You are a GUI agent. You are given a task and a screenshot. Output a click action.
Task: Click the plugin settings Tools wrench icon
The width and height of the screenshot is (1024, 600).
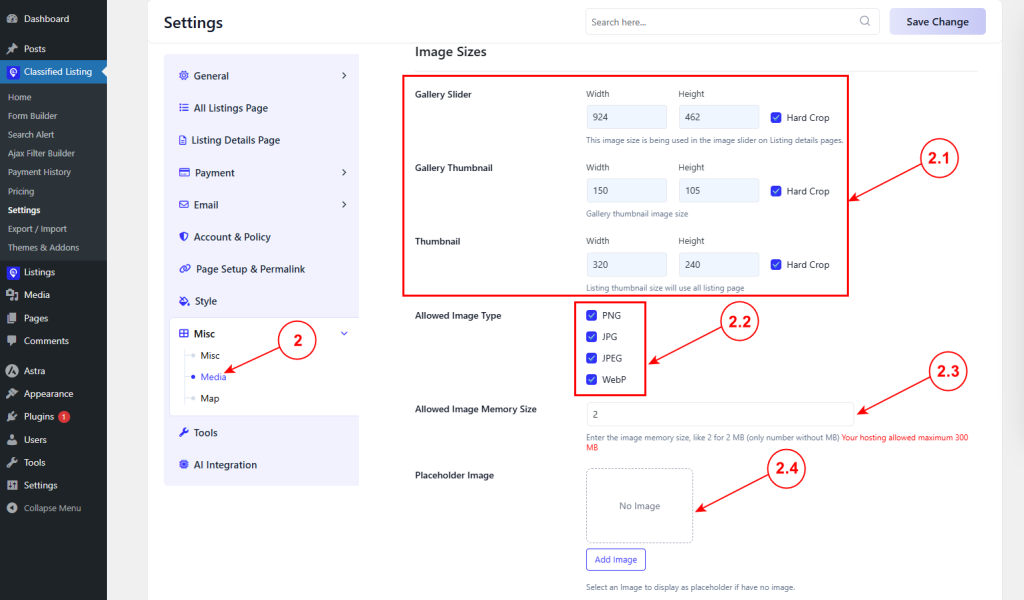click(x=184, y=432)
